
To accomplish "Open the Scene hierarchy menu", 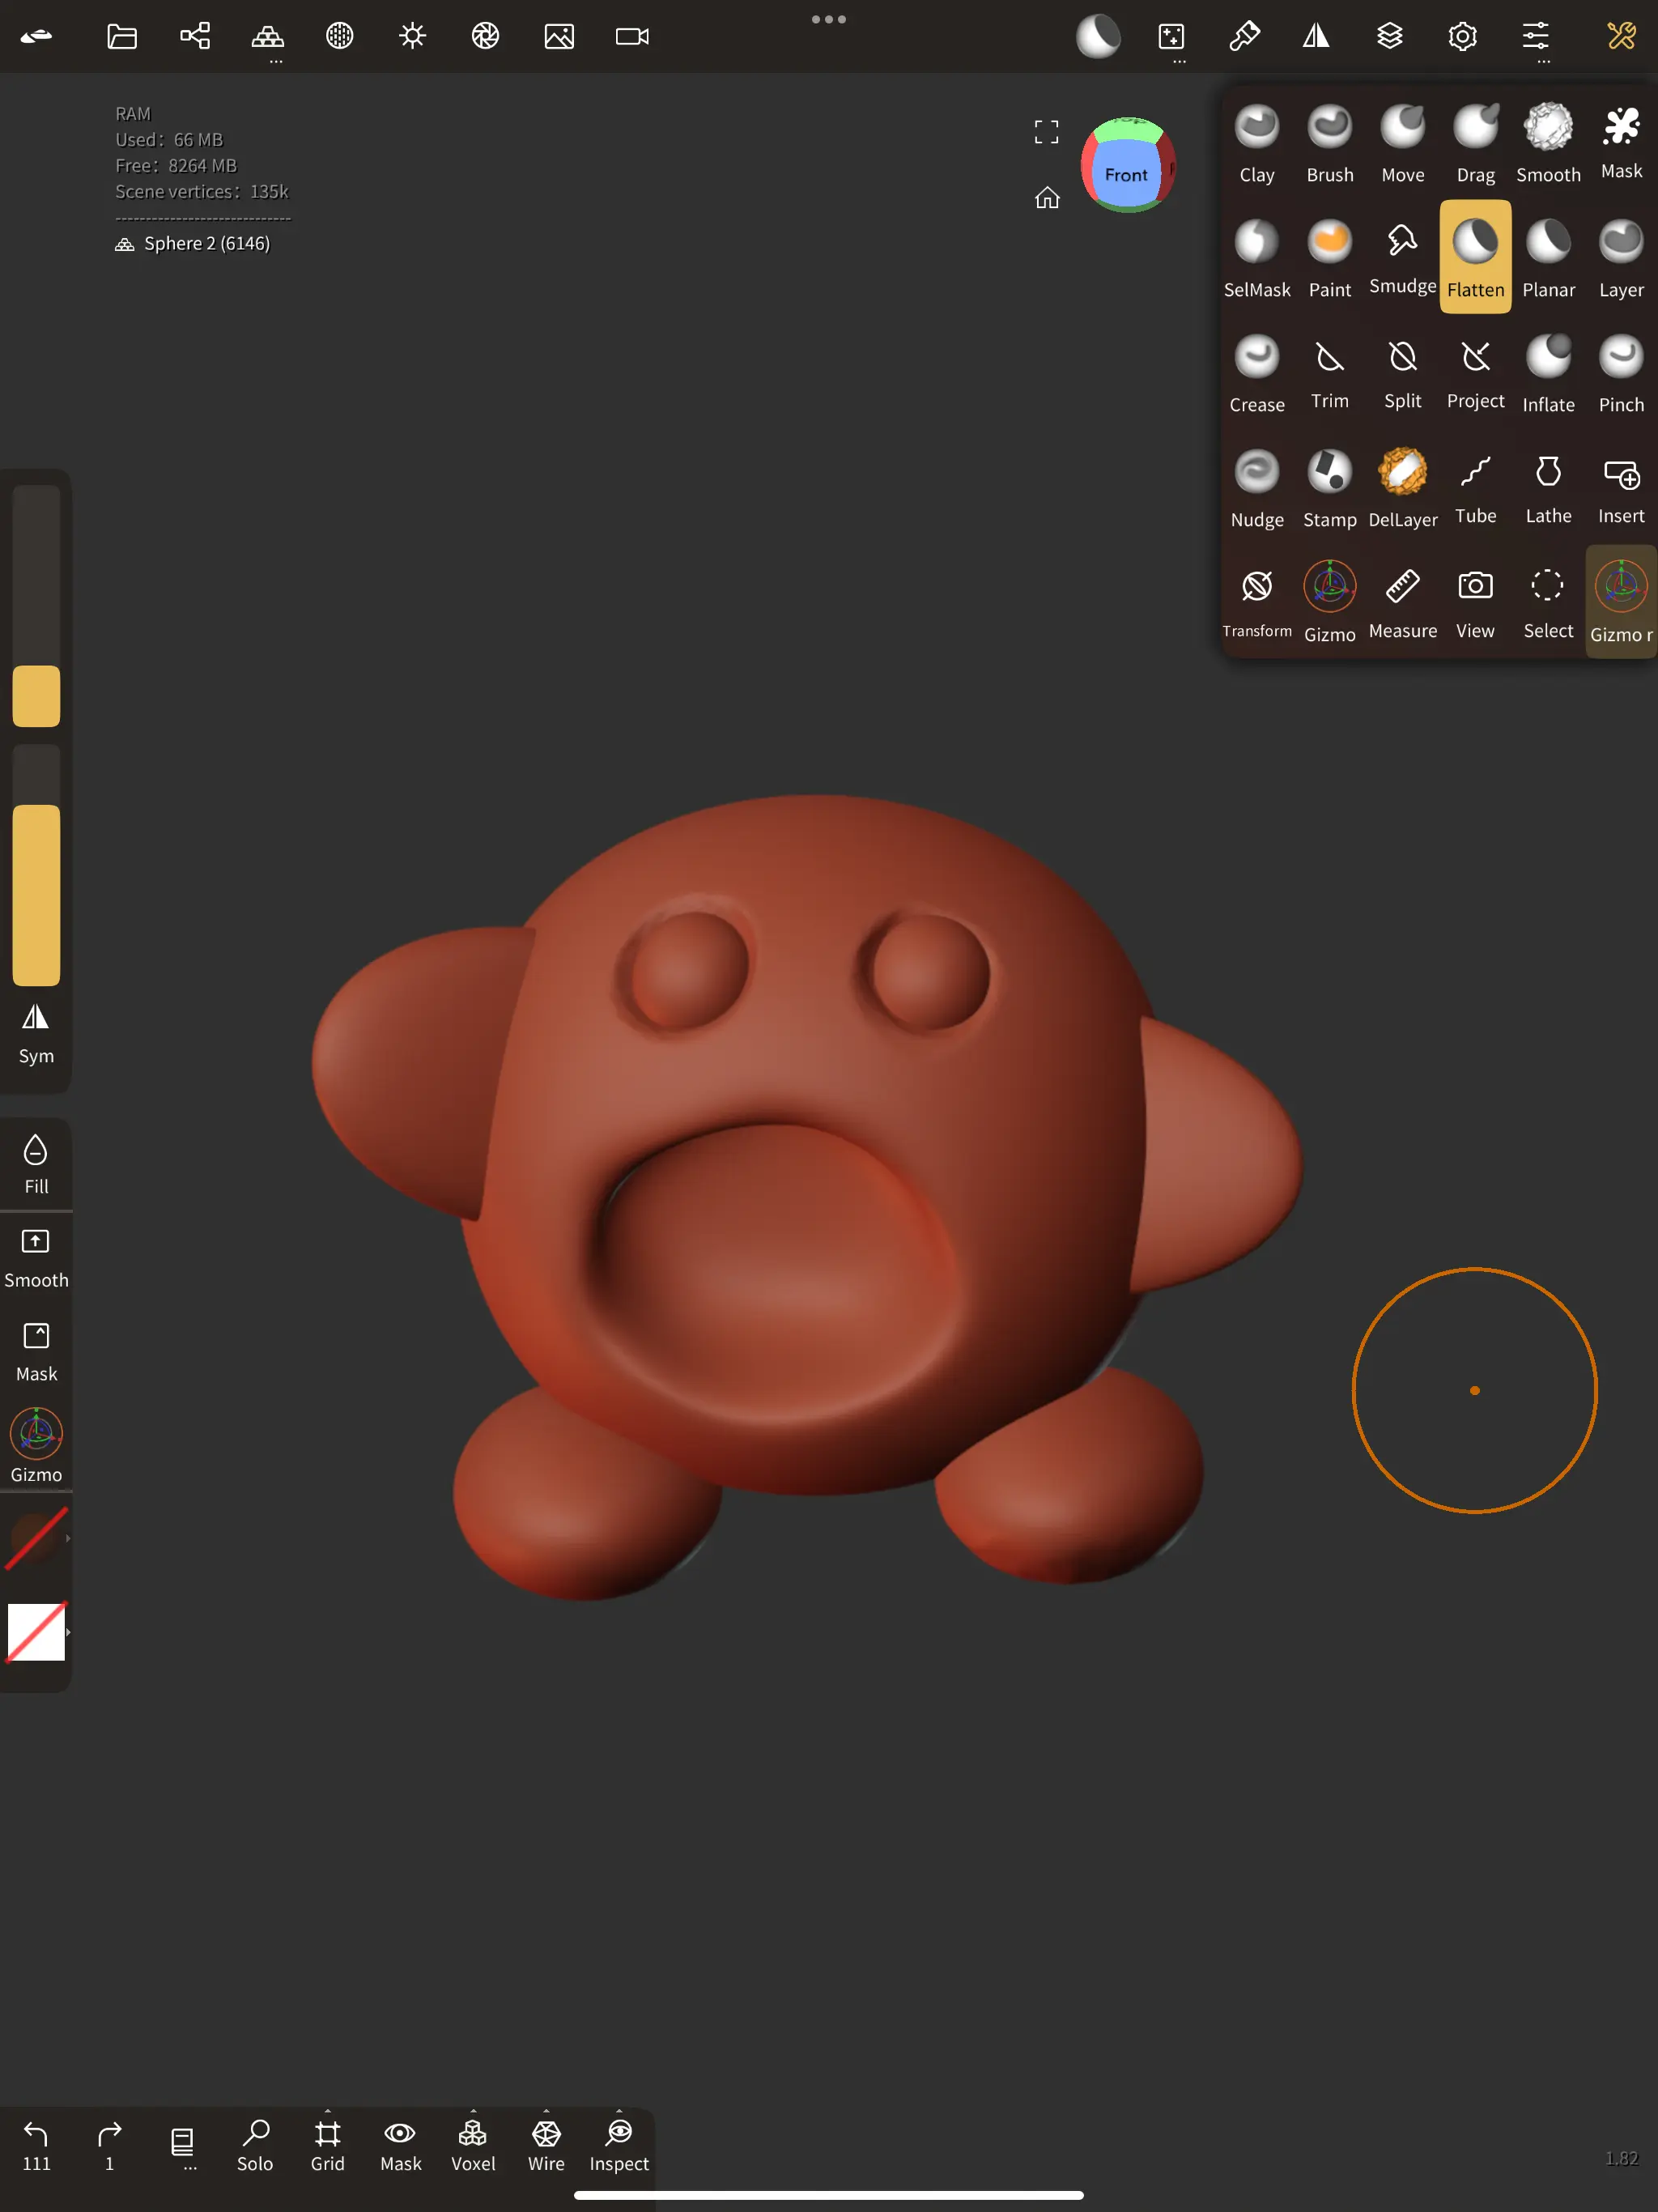I will coord(195,37).
